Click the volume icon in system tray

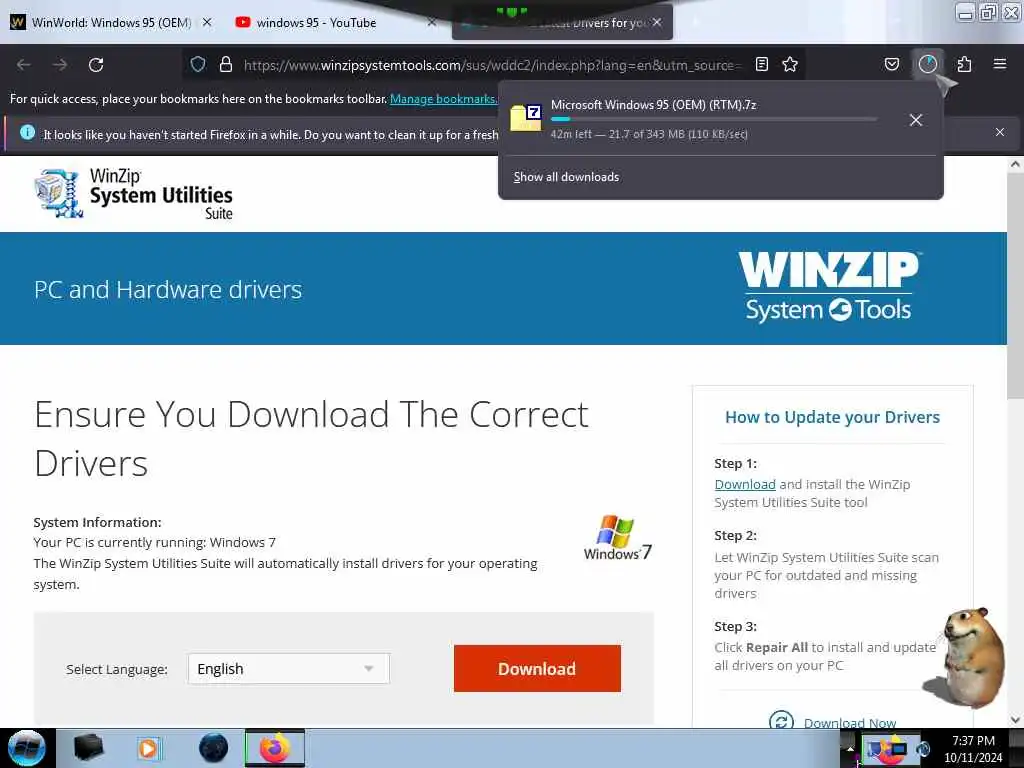coord(923,749)
